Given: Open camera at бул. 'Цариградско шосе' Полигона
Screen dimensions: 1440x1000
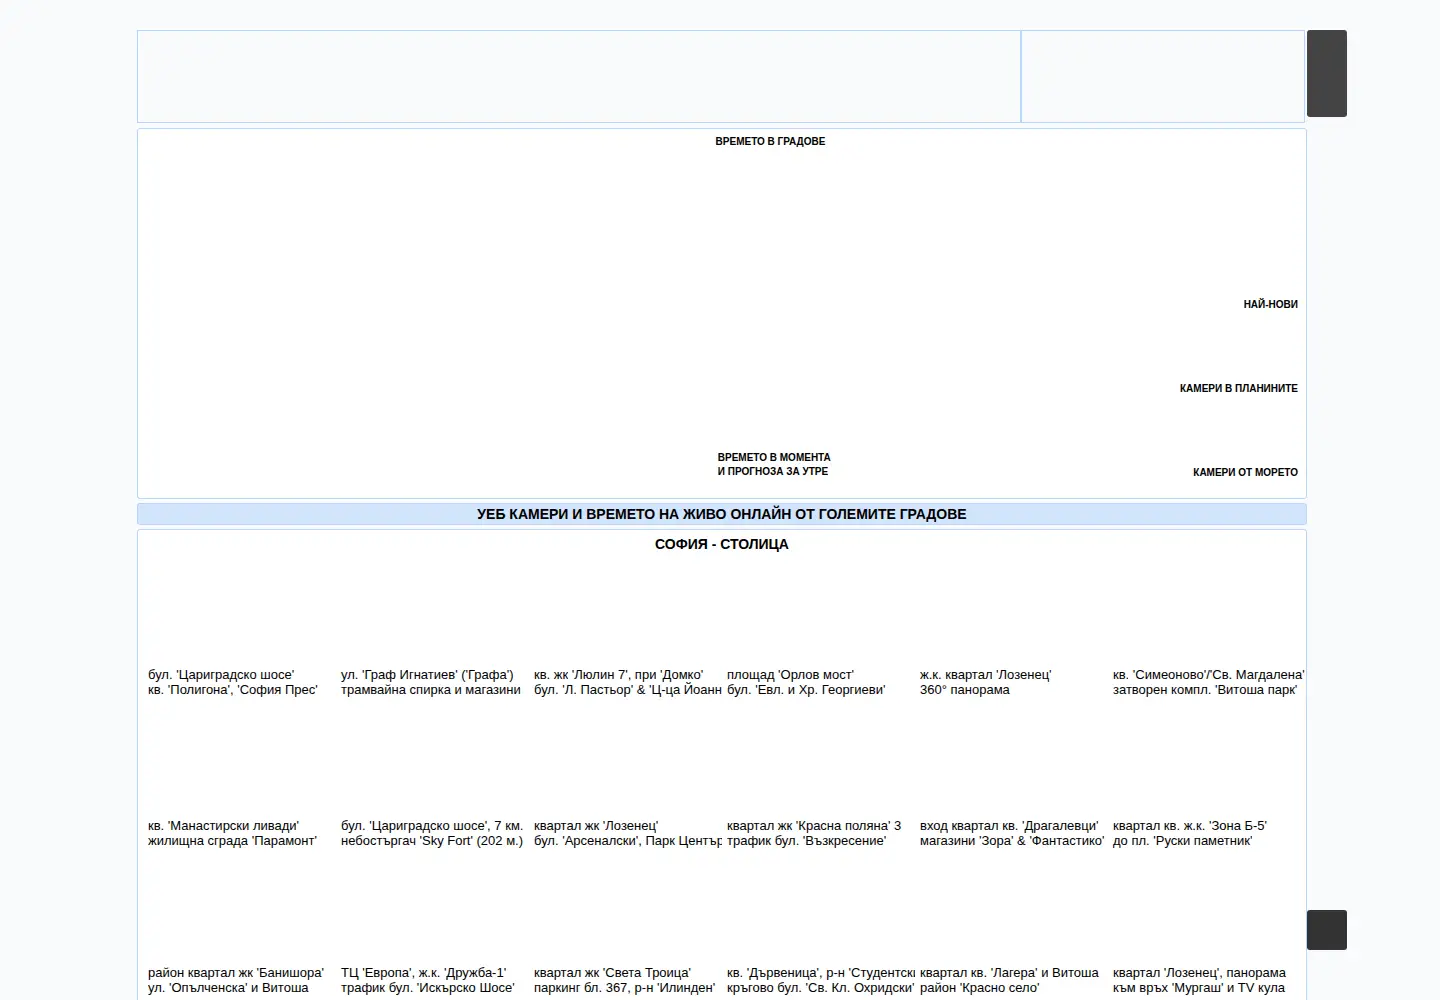Looking at the screenshot, I should click(233, 683).
